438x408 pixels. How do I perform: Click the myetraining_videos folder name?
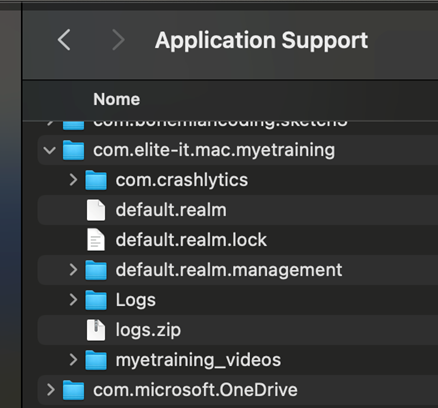[x=198, y=360]
